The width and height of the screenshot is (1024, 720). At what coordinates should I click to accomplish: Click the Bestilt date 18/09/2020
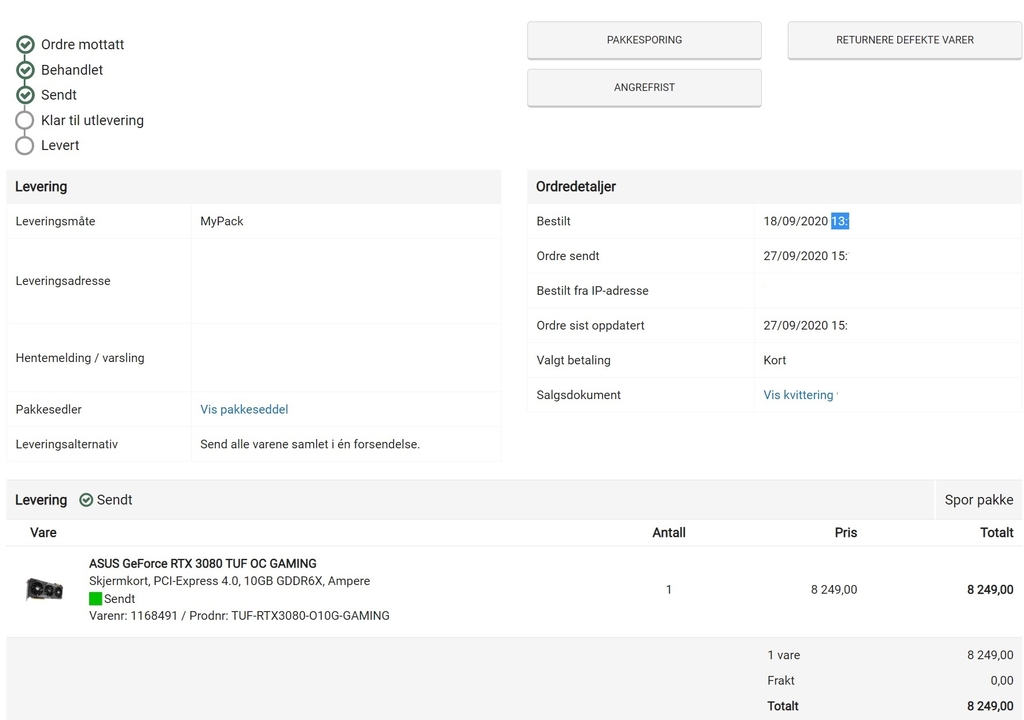pos(795,221)
